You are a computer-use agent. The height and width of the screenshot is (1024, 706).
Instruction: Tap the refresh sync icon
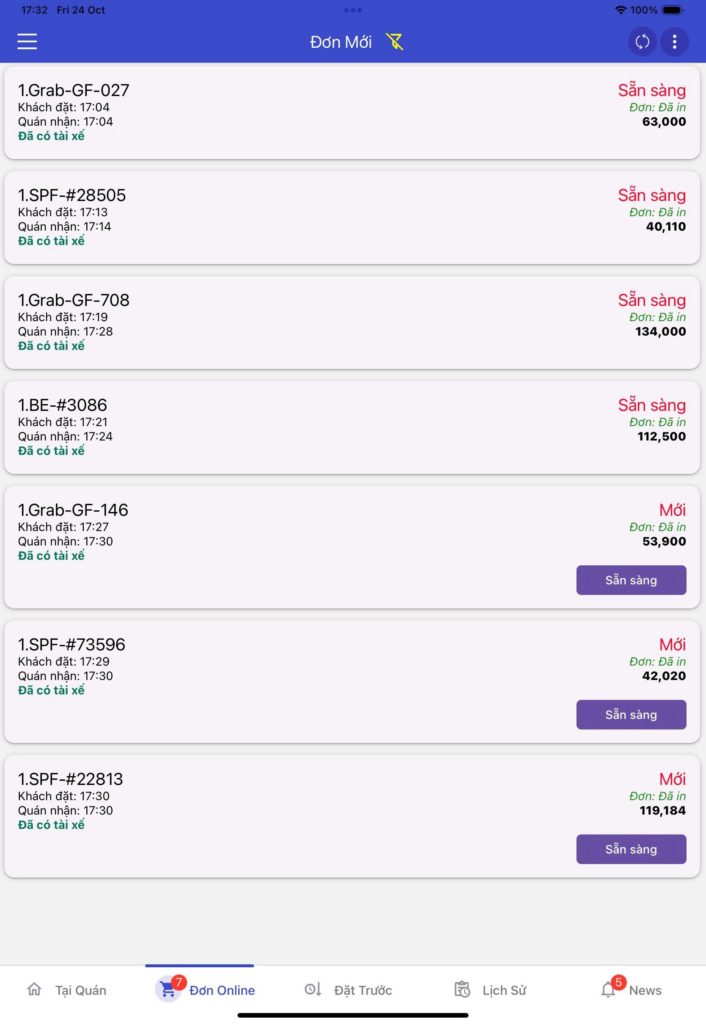point(642,41)
